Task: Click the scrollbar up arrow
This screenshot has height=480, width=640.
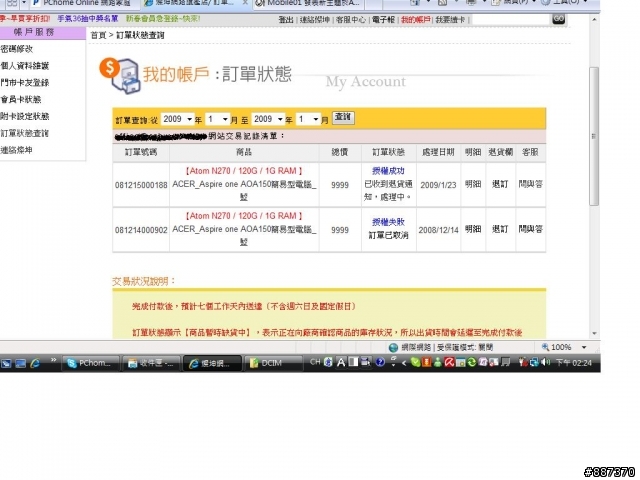Action: click(x=594, y=20)
